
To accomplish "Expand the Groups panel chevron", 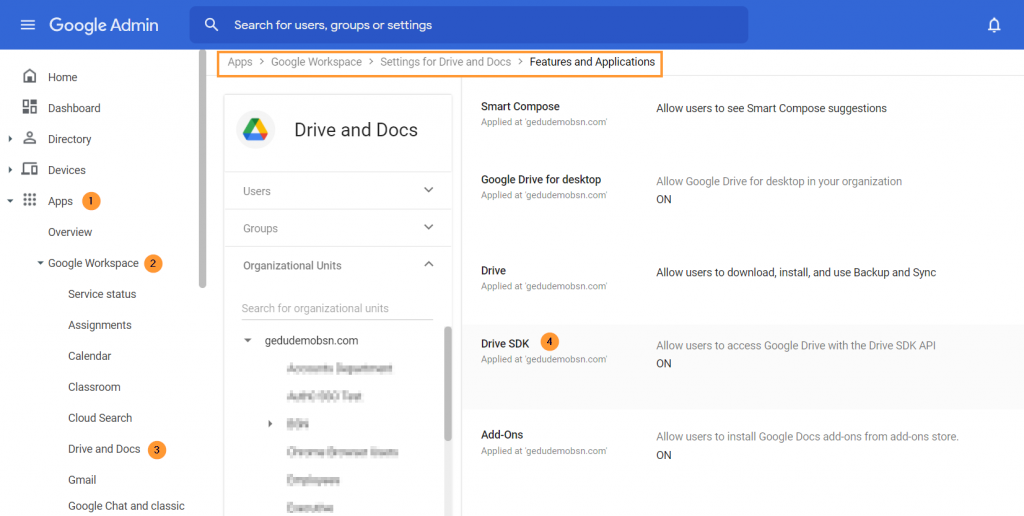I will pyautogui.click(x=428, y=227).
